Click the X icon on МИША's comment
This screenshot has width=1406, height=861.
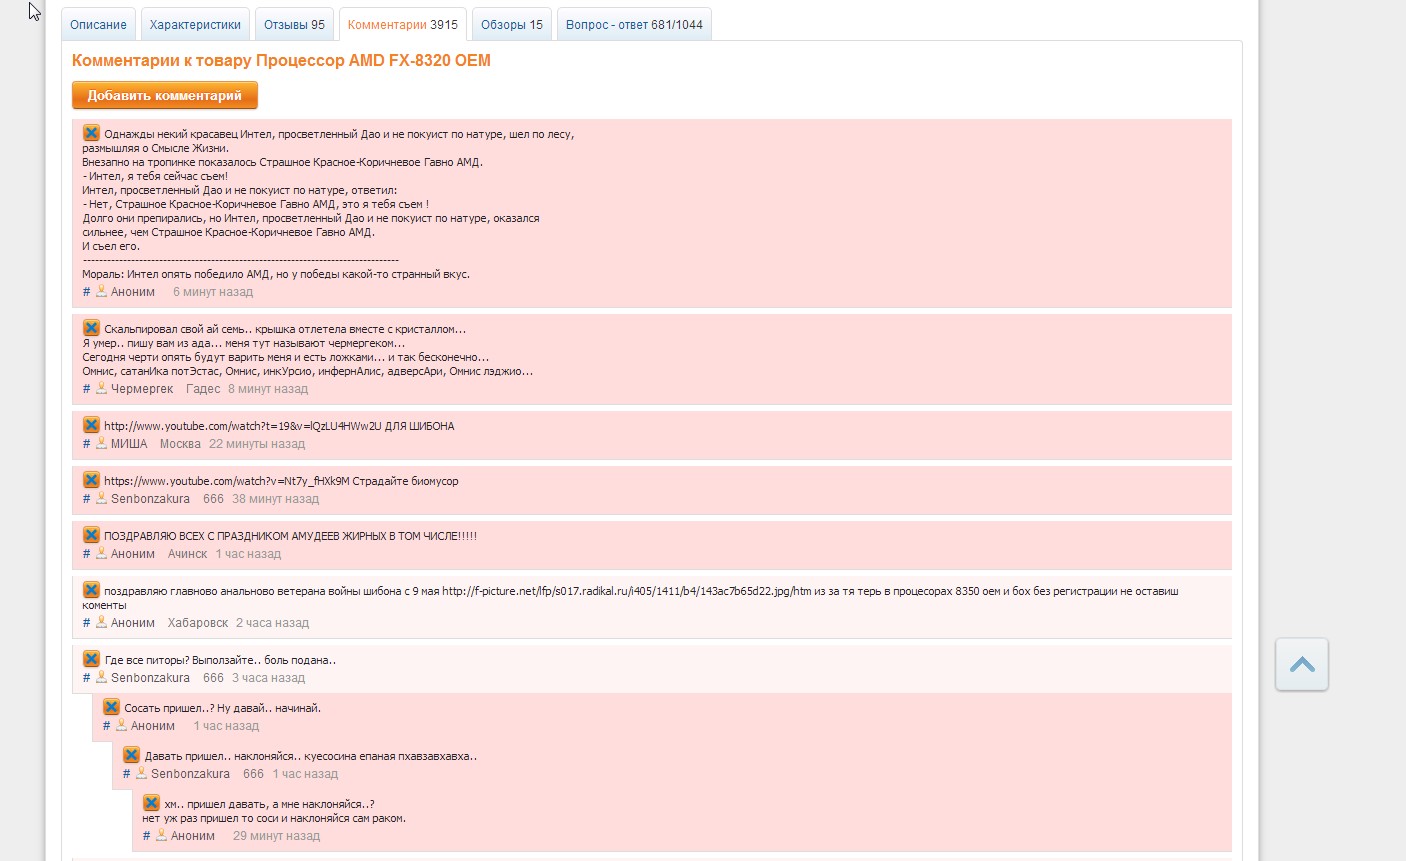[x=91, y=425]
